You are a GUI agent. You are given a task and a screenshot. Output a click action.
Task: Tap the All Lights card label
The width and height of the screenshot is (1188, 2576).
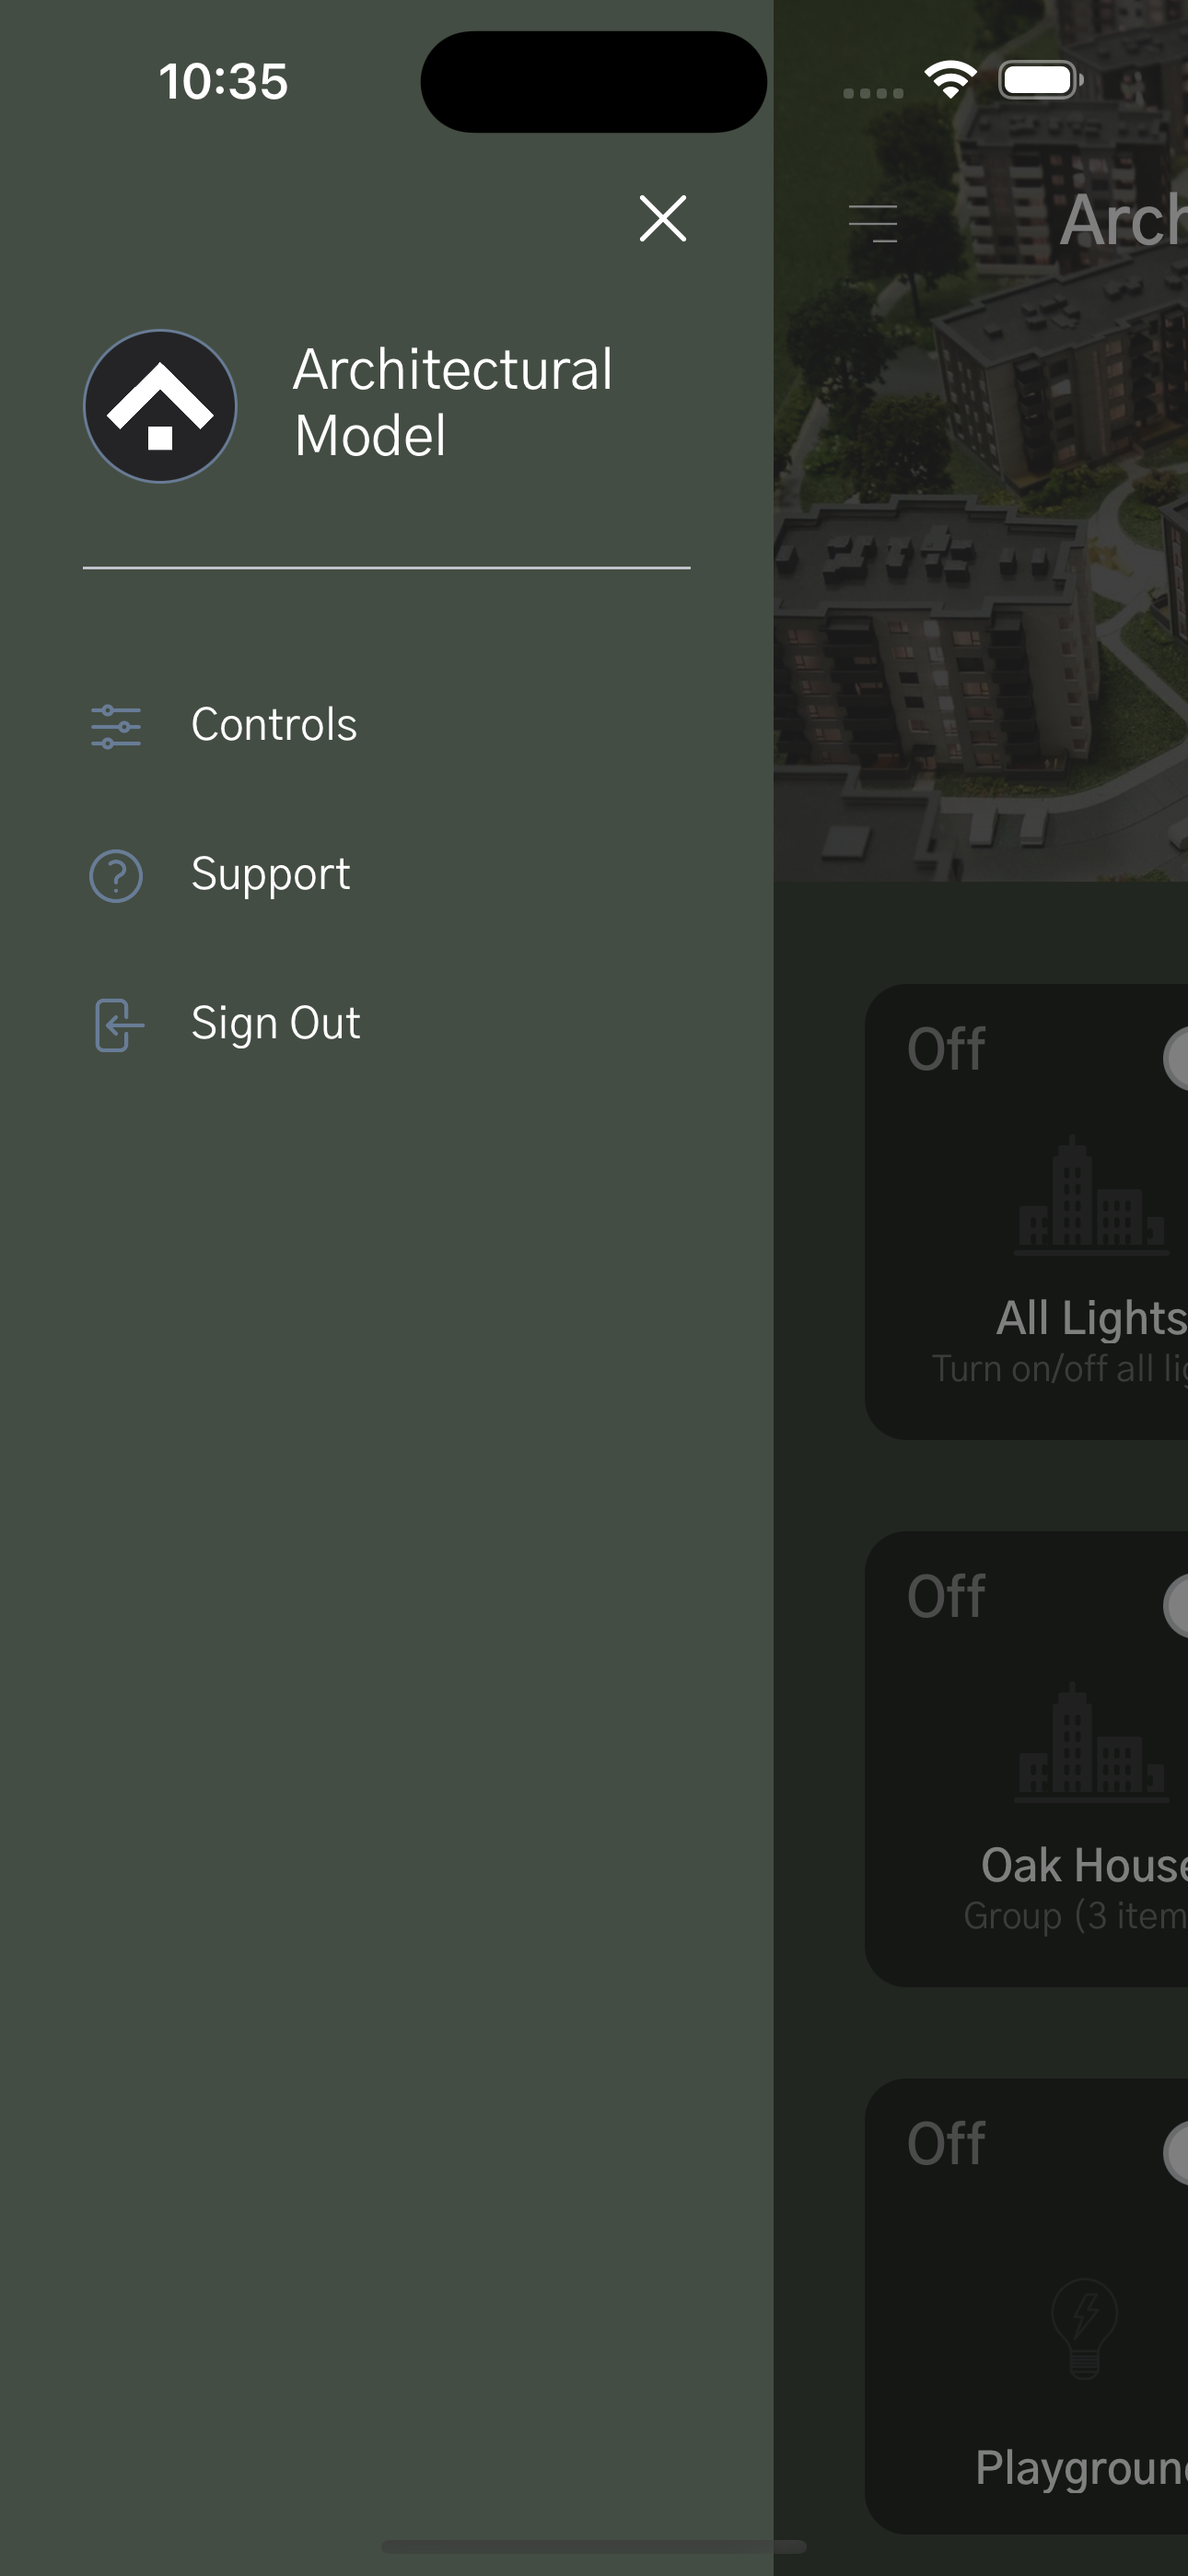tap(1091, 1318)
